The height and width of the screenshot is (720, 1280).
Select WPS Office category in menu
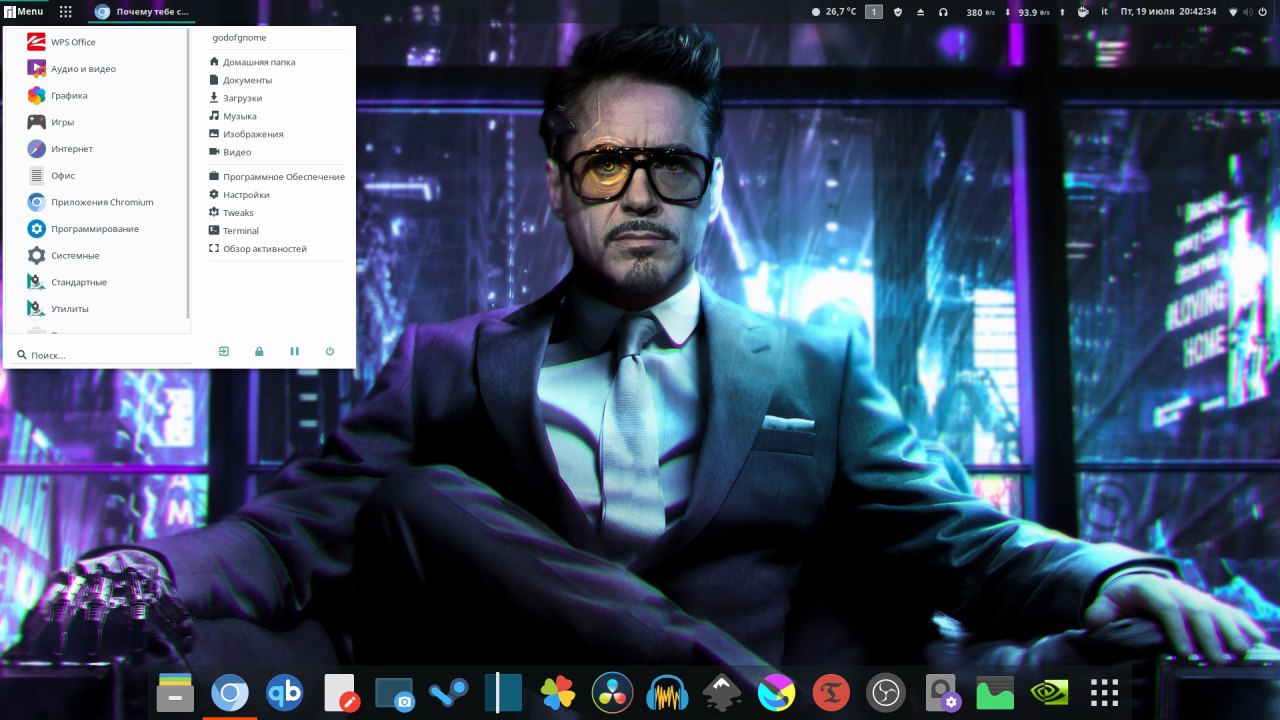pos(96,42)
